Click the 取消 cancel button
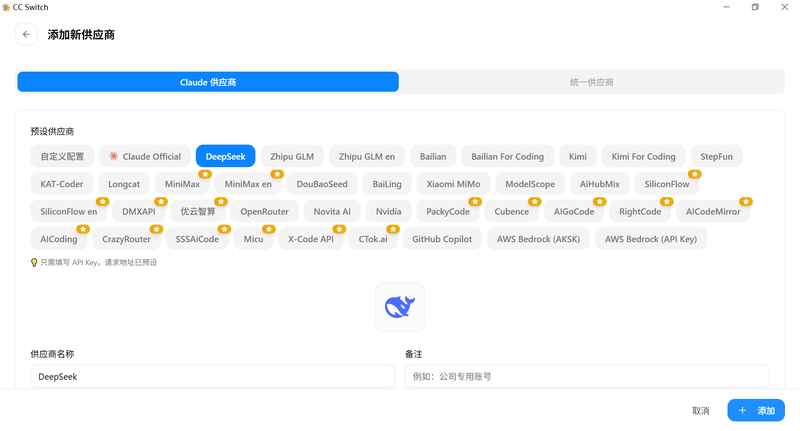 (701, 411)
